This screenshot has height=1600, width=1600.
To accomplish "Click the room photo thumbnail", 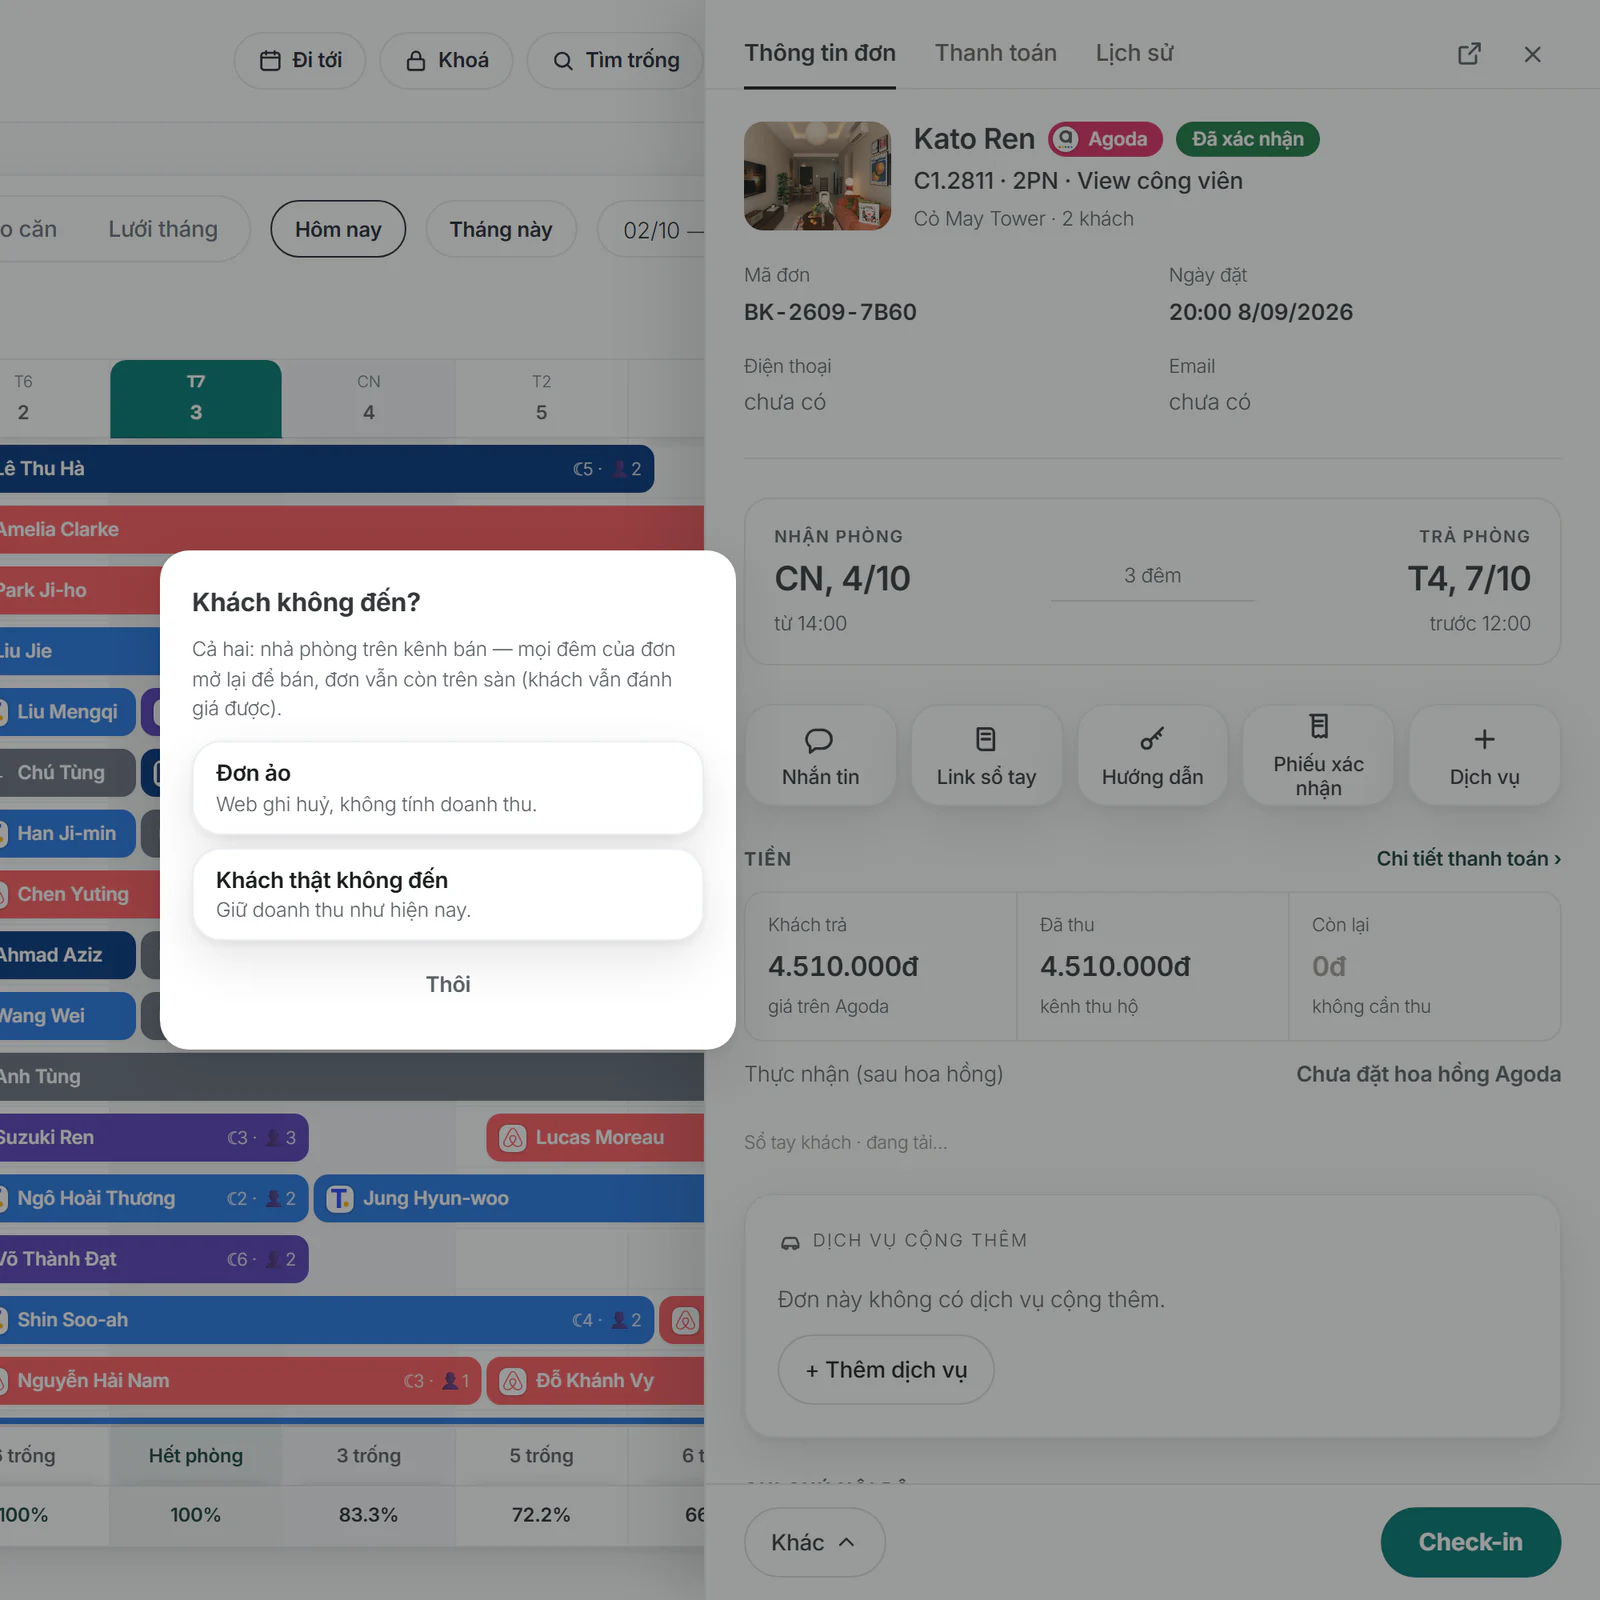I will (x=818, y=176).
